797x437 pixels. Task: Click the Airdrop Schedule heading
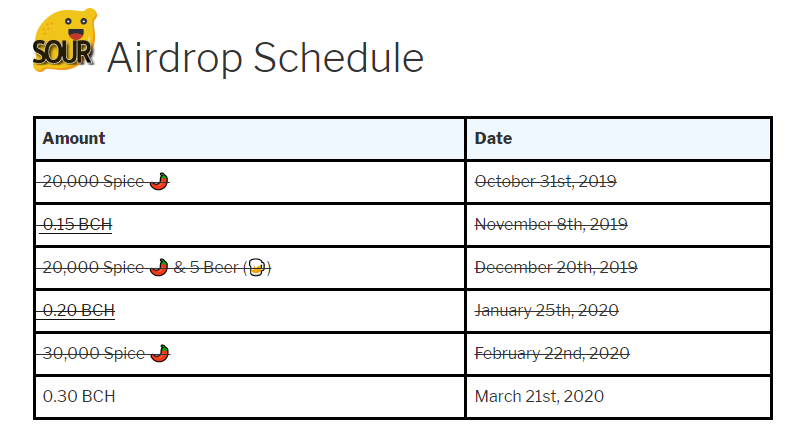click(265, 58)
